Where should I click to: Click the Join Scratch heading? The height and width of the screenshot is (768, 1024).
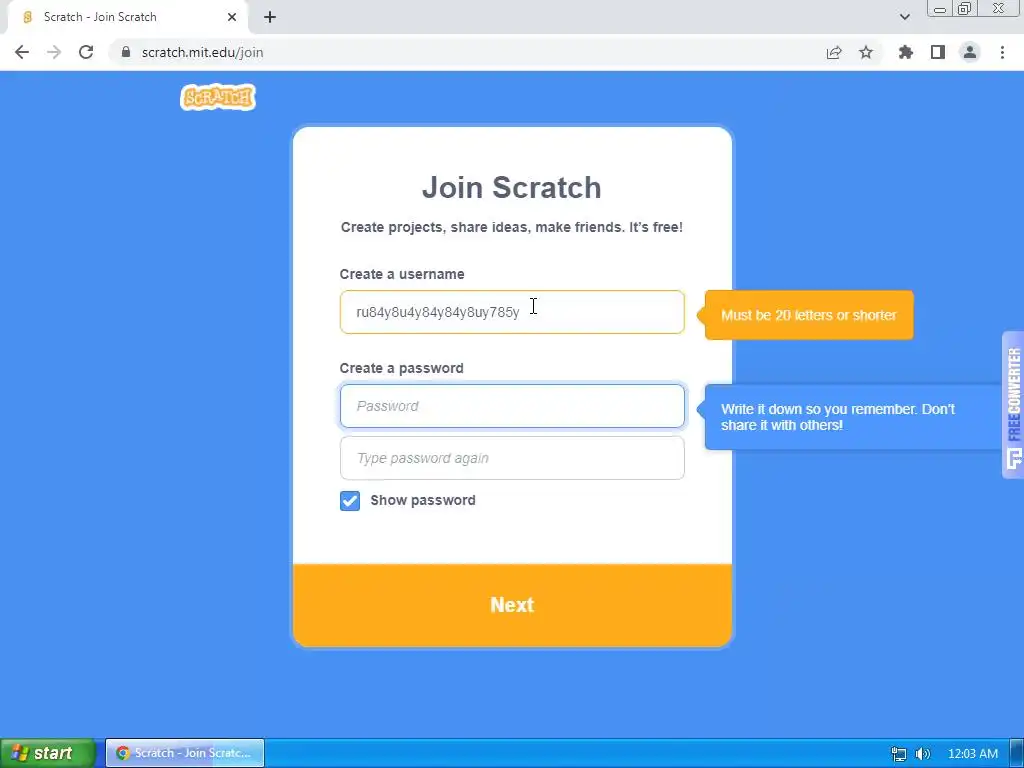coord(512,187)
